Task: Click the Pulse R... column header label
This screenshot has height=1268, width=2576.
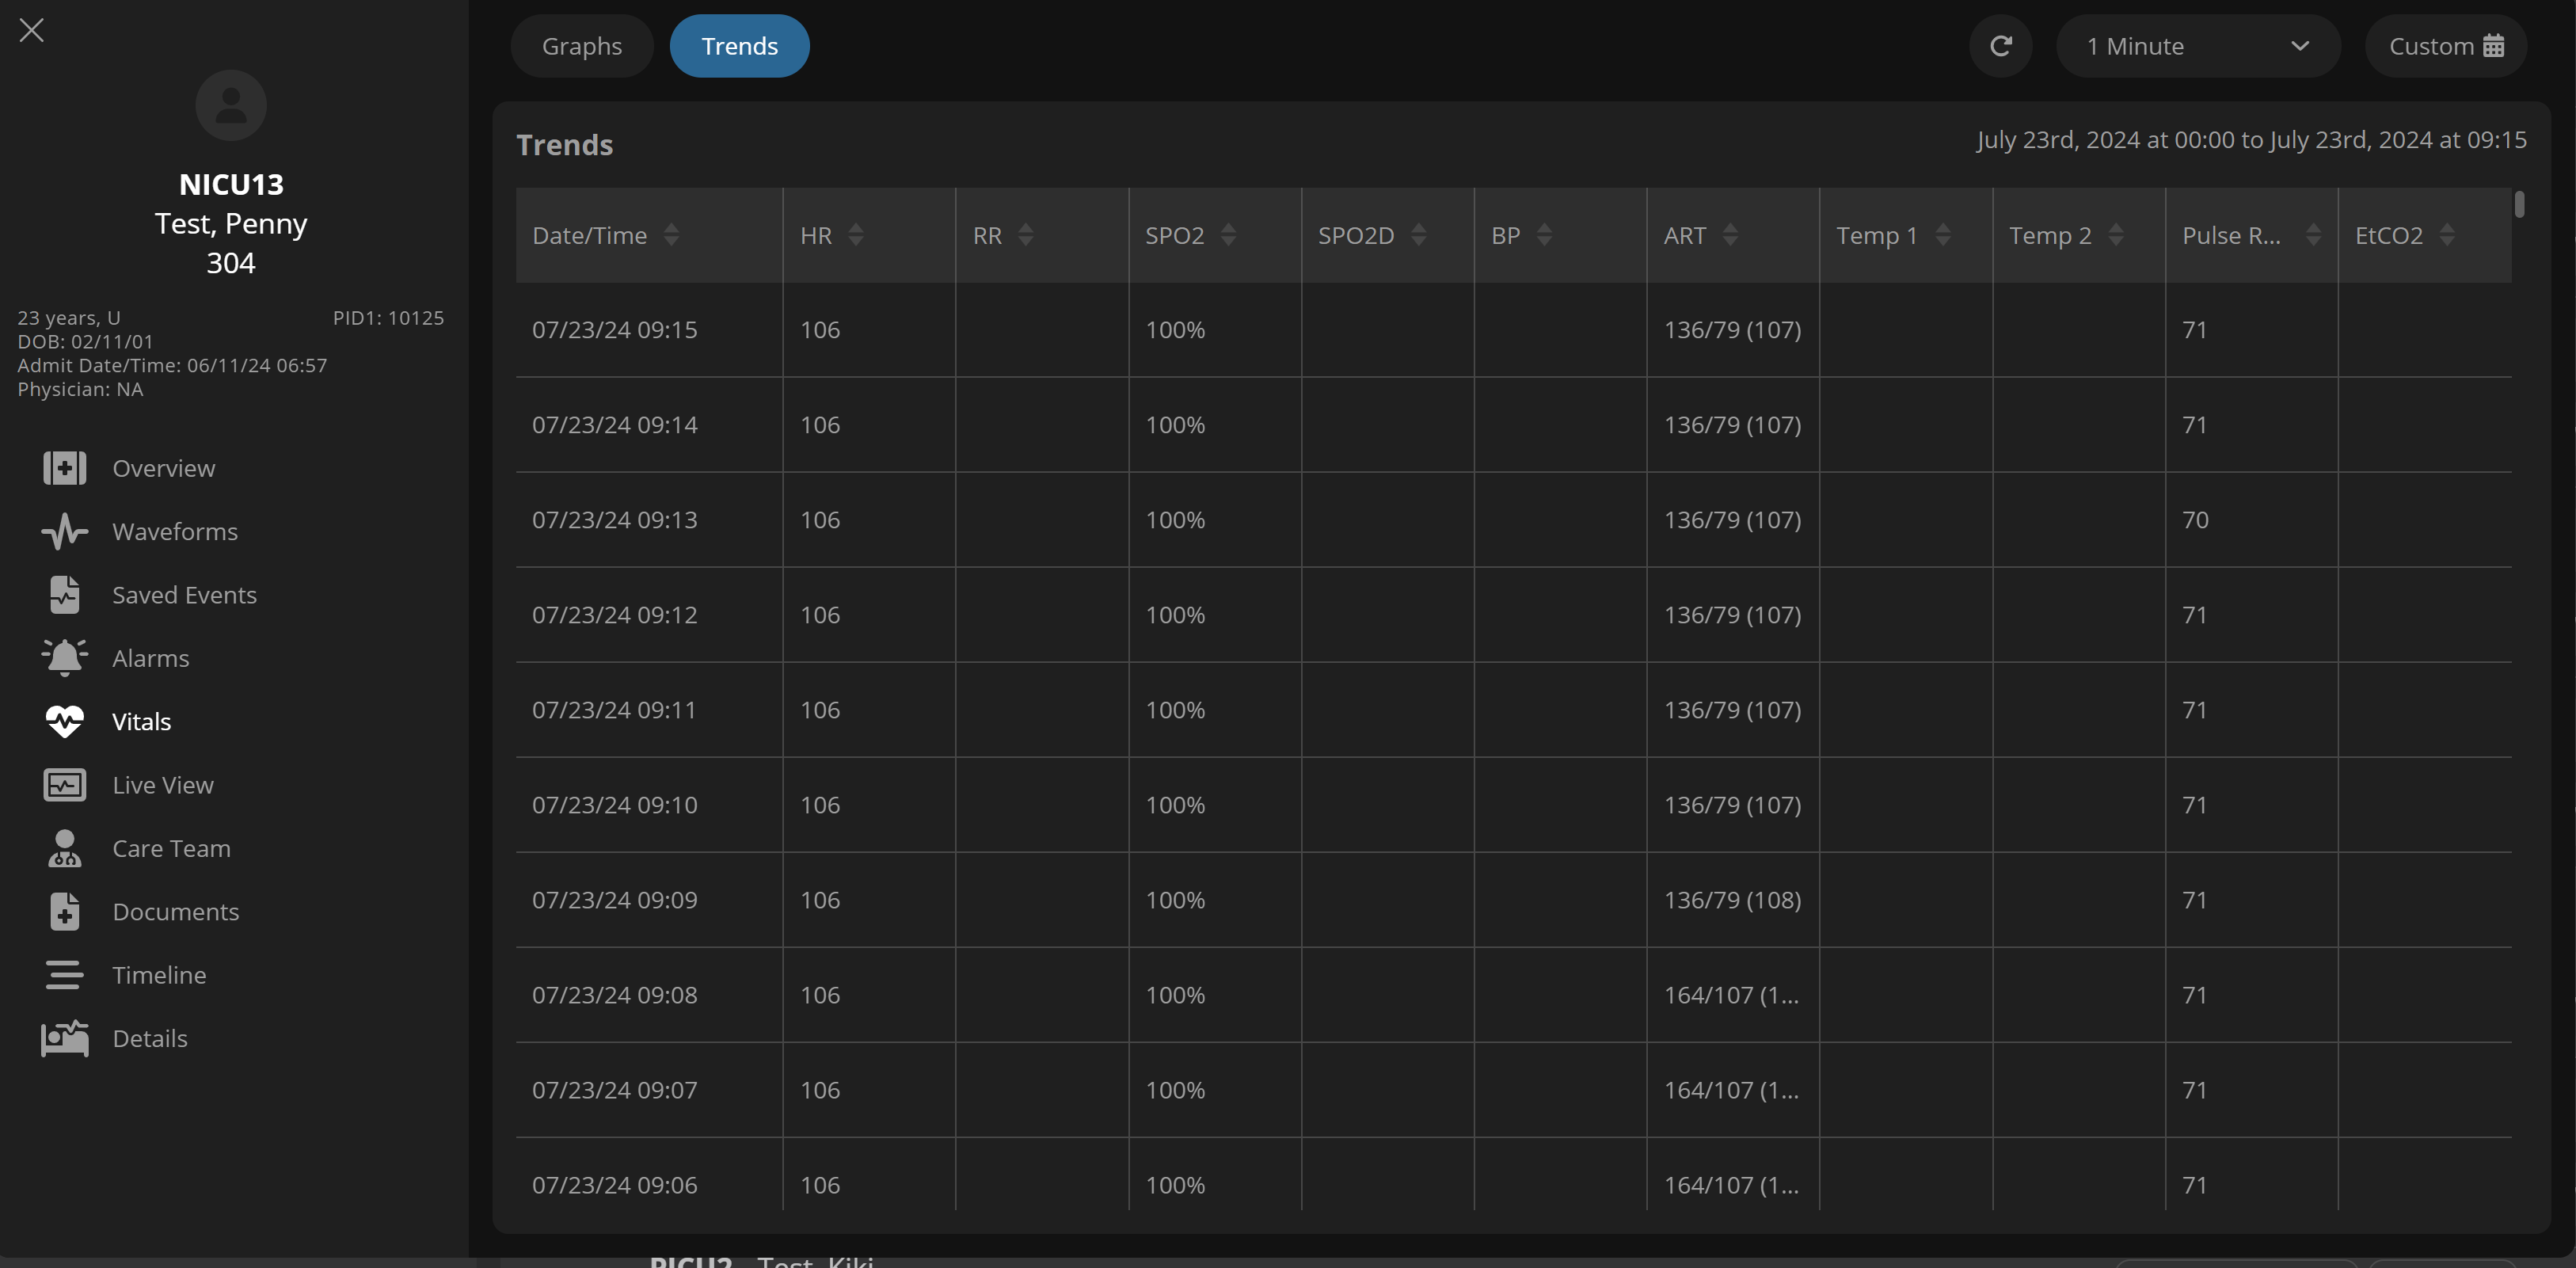Action: (2231, 235)
